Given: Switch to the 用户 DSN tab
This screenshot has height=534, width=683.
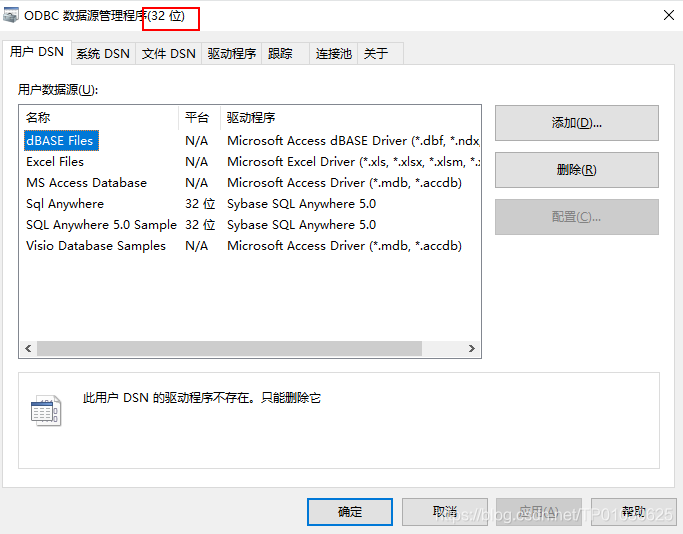Looking at the screenshot, I should click(x=37, y=52).
